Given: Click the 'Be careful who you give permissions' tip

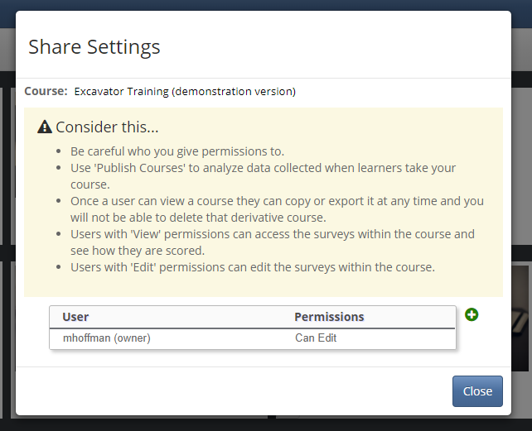Looking at the screenshot, I should coord(177,151).
